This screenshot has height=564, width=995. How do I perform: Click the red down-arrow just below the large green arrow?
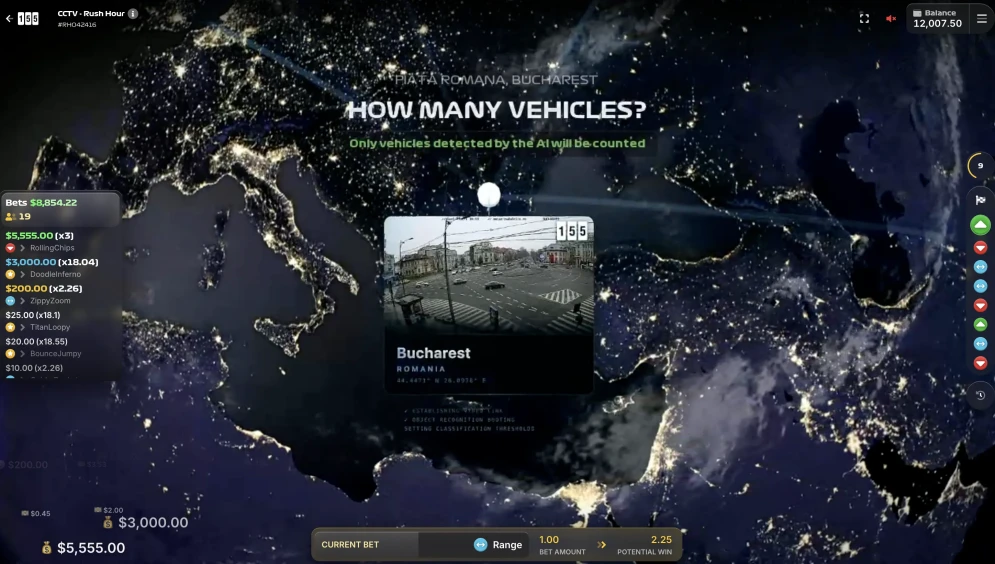coord(980,247)
